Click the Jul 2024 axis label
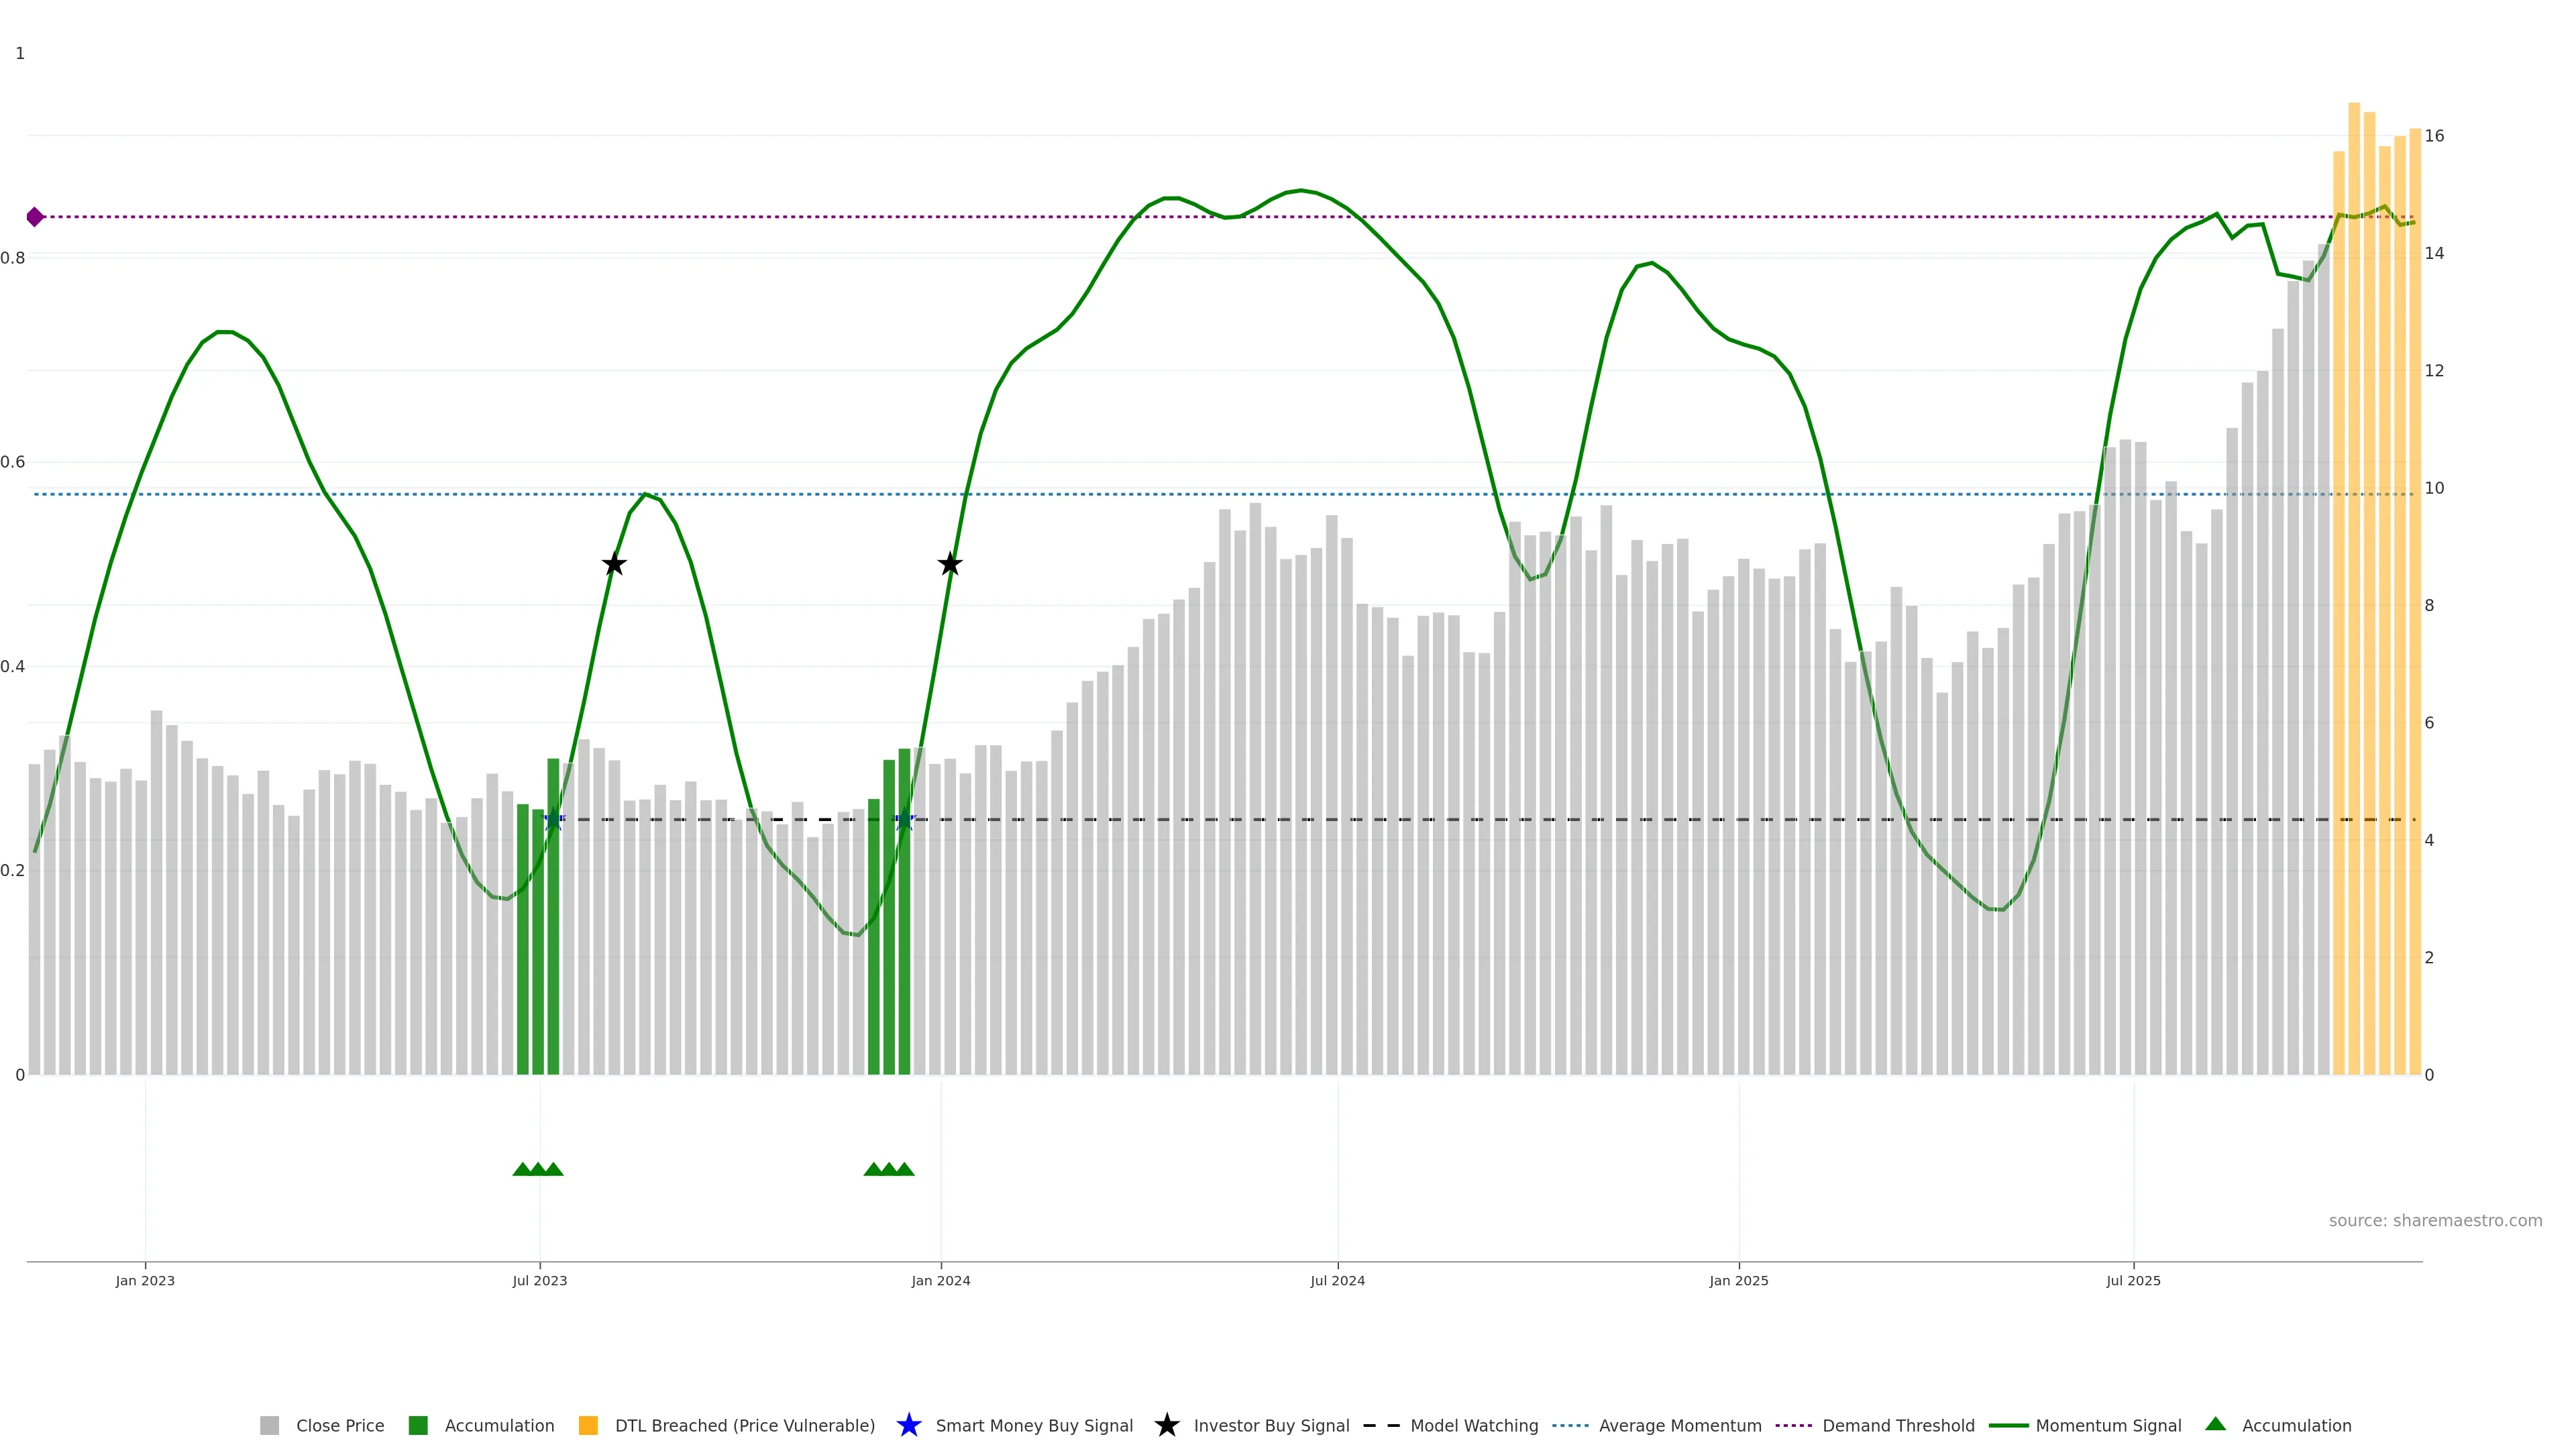This screenshot has height=1449, width=2576. tap(1337, 1281)
